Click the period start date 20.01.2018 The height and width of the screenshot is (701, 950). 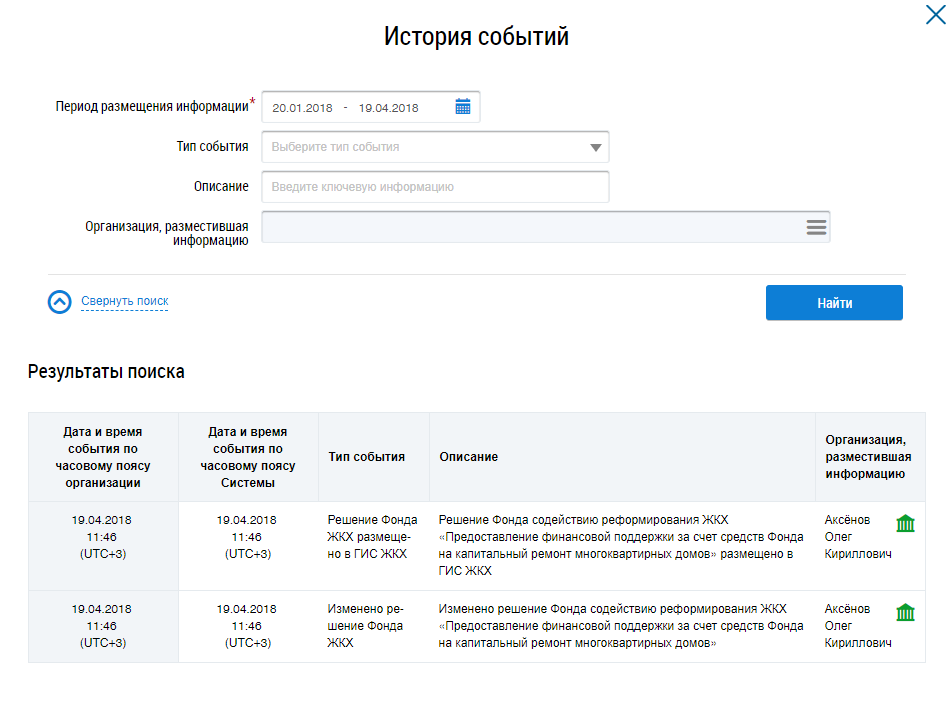coord(302,108)
